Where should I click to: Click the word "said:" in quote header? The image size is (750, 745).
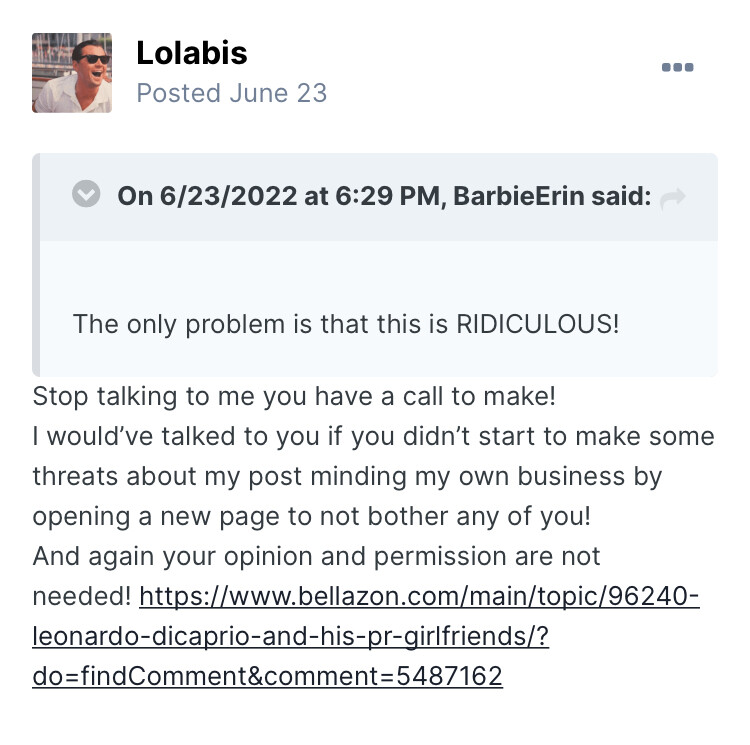[620, 196]
